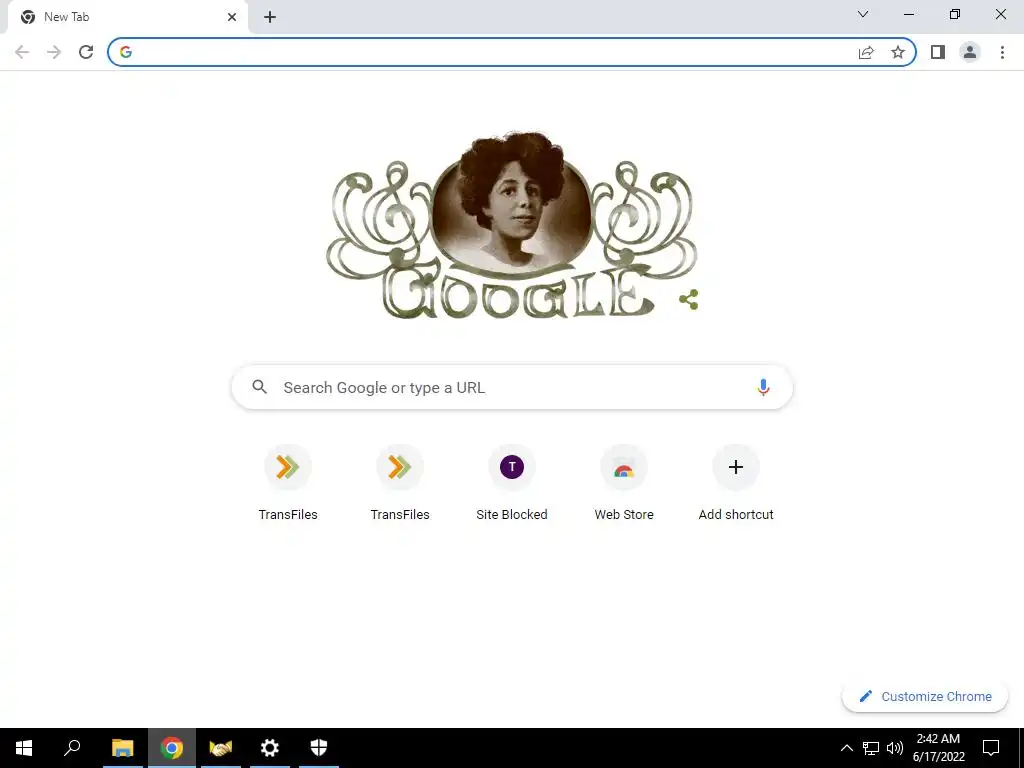The image size is (1024, 768).
Task: Share the Google doodle
Action: click(688, 300)
